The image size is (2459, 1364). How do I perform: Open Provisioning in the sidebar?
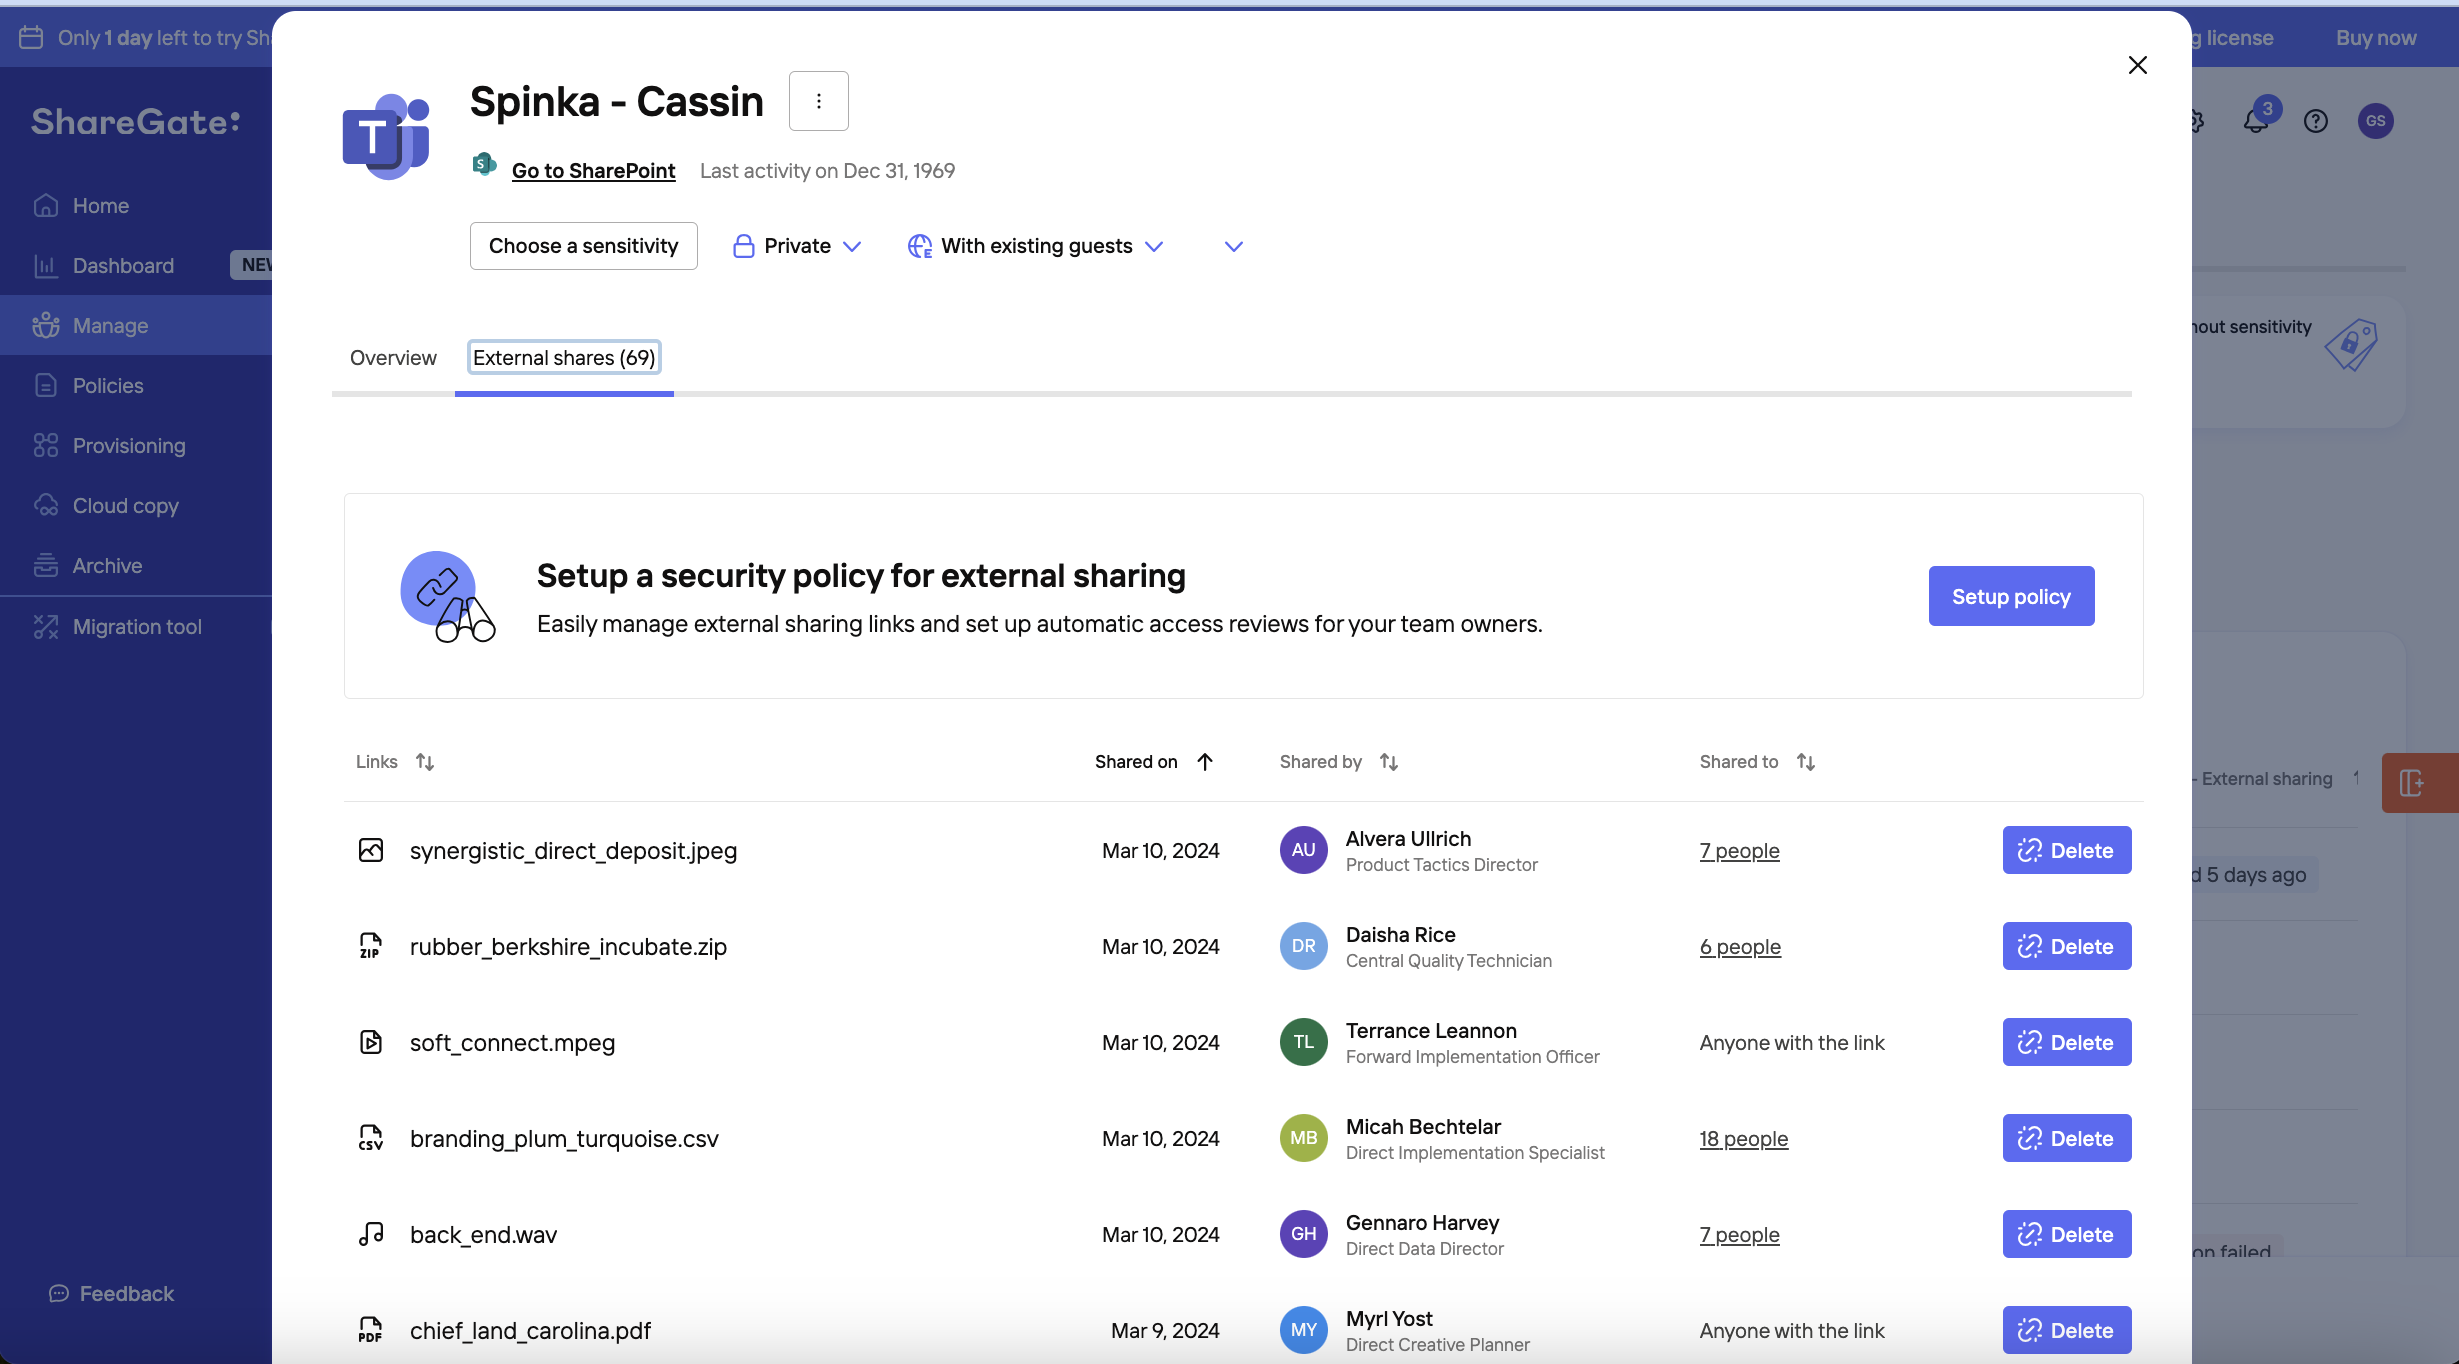pos(136,445)
